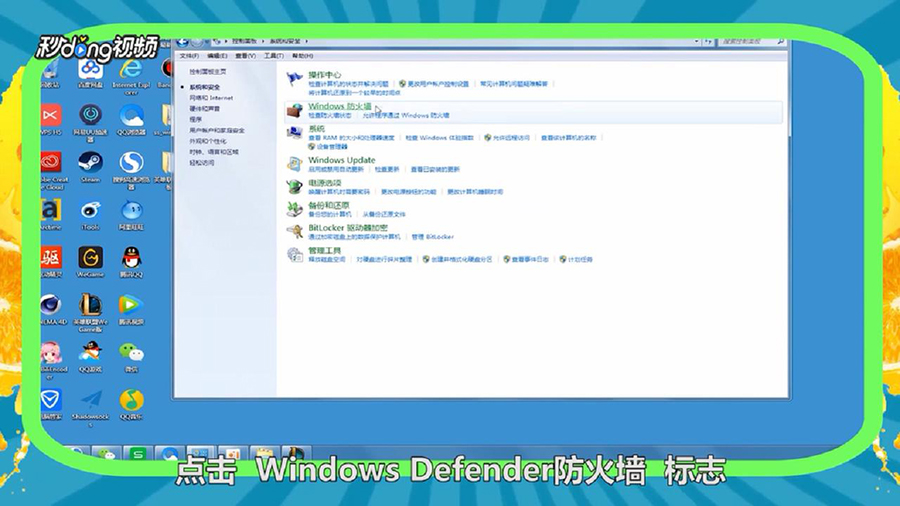
Task: Expand the address bar history dropdown arrow
Action: point(696,41)
